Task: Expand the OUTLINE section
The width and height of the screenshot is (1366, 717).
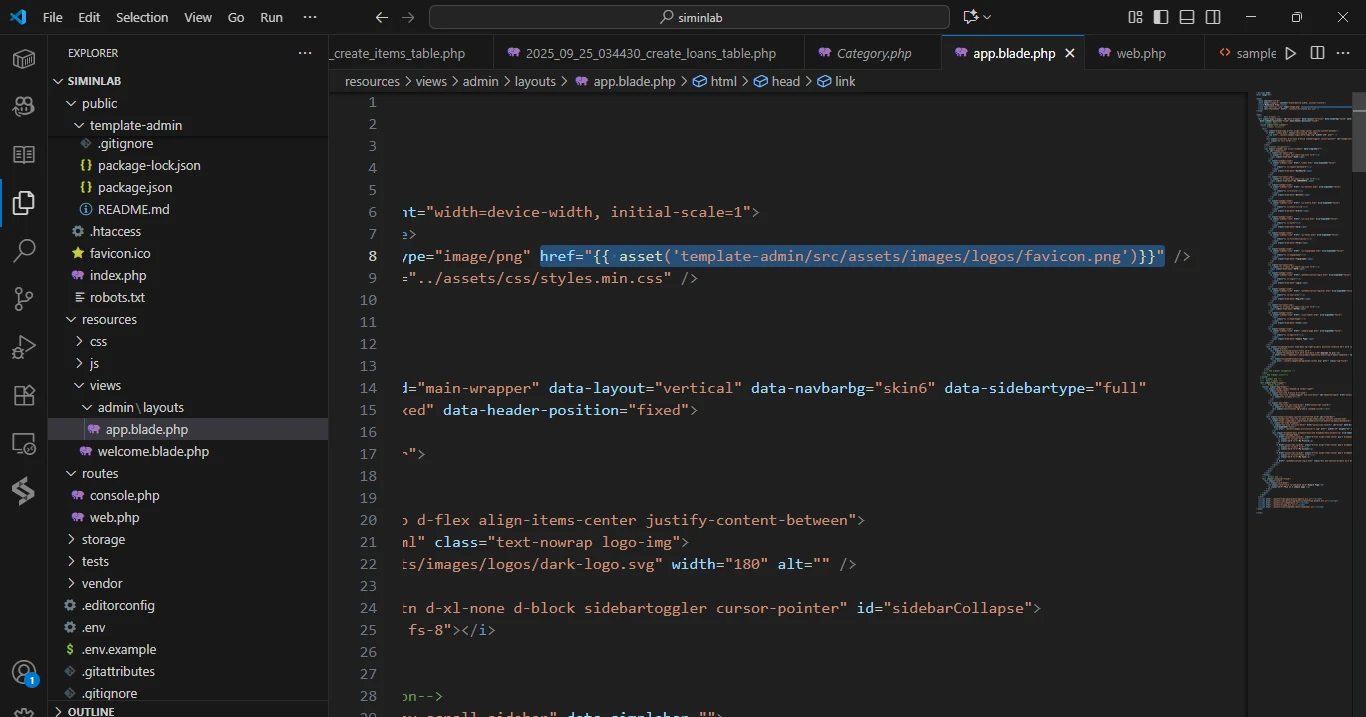Action: (90, 711)
